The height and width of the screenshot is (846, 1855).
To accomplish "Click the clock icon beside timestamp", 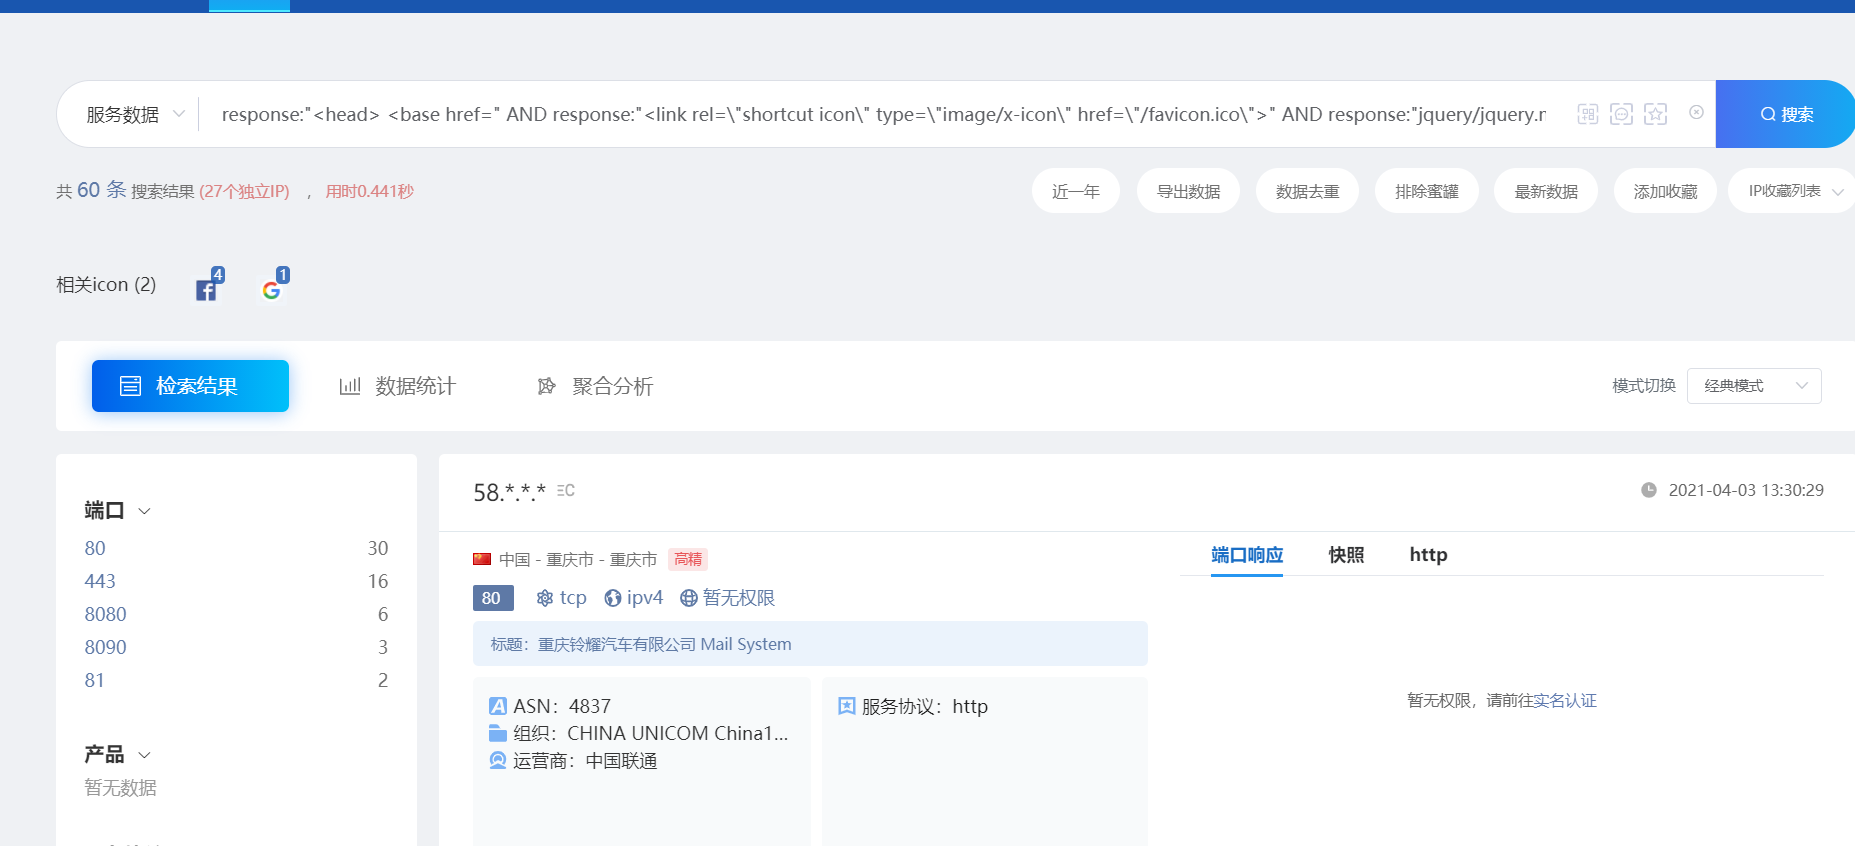I will pos(1649,490).
